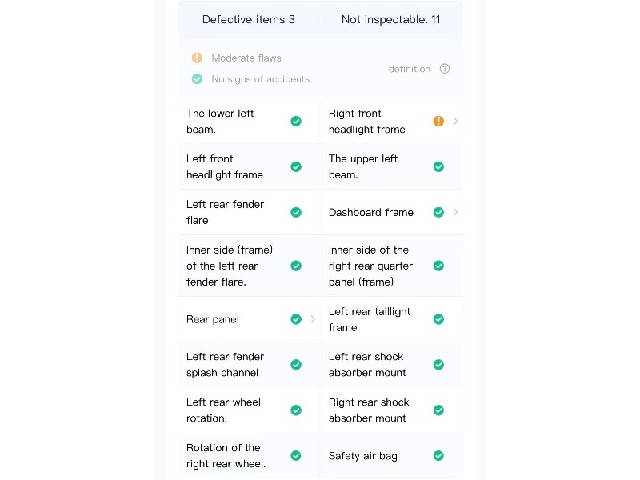Click green check beside Right rear shock absorber mount
The height and width of the screenshot is (480, 640).
(438, 410)
